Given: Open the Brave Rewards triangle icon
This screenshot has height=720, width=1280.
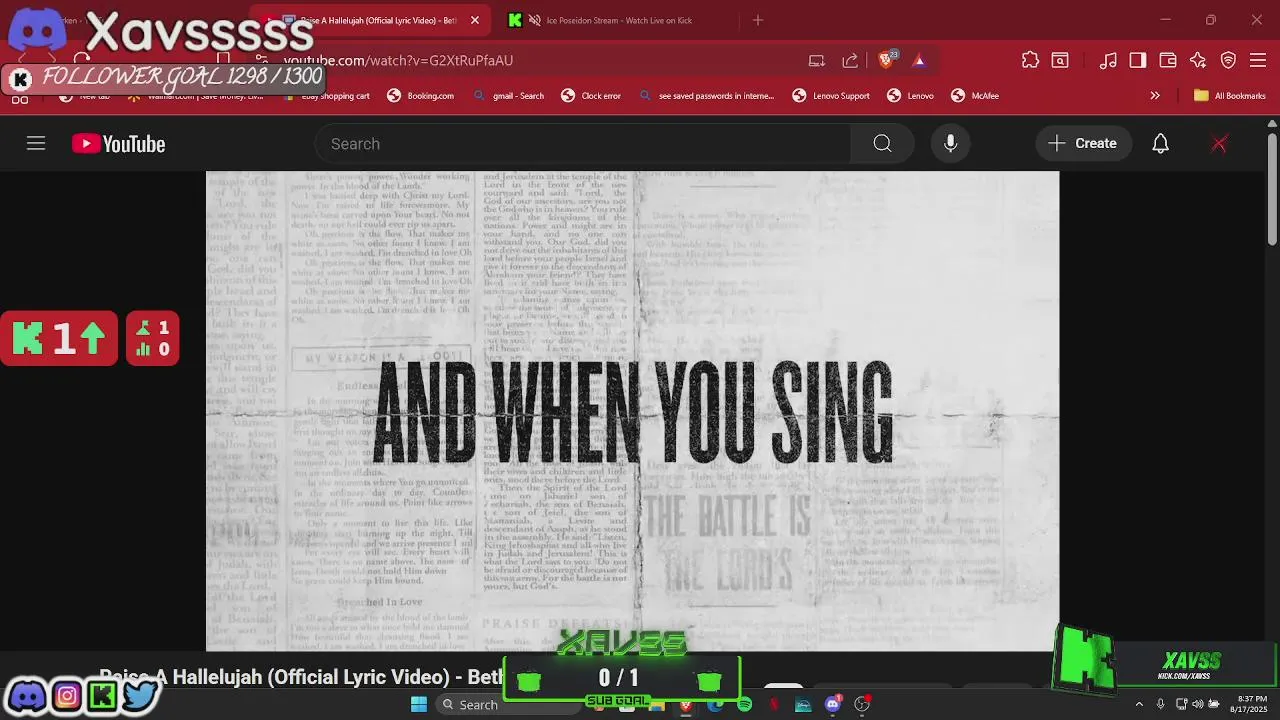Looking at the screenshot, I should click(x=919, y=61).
